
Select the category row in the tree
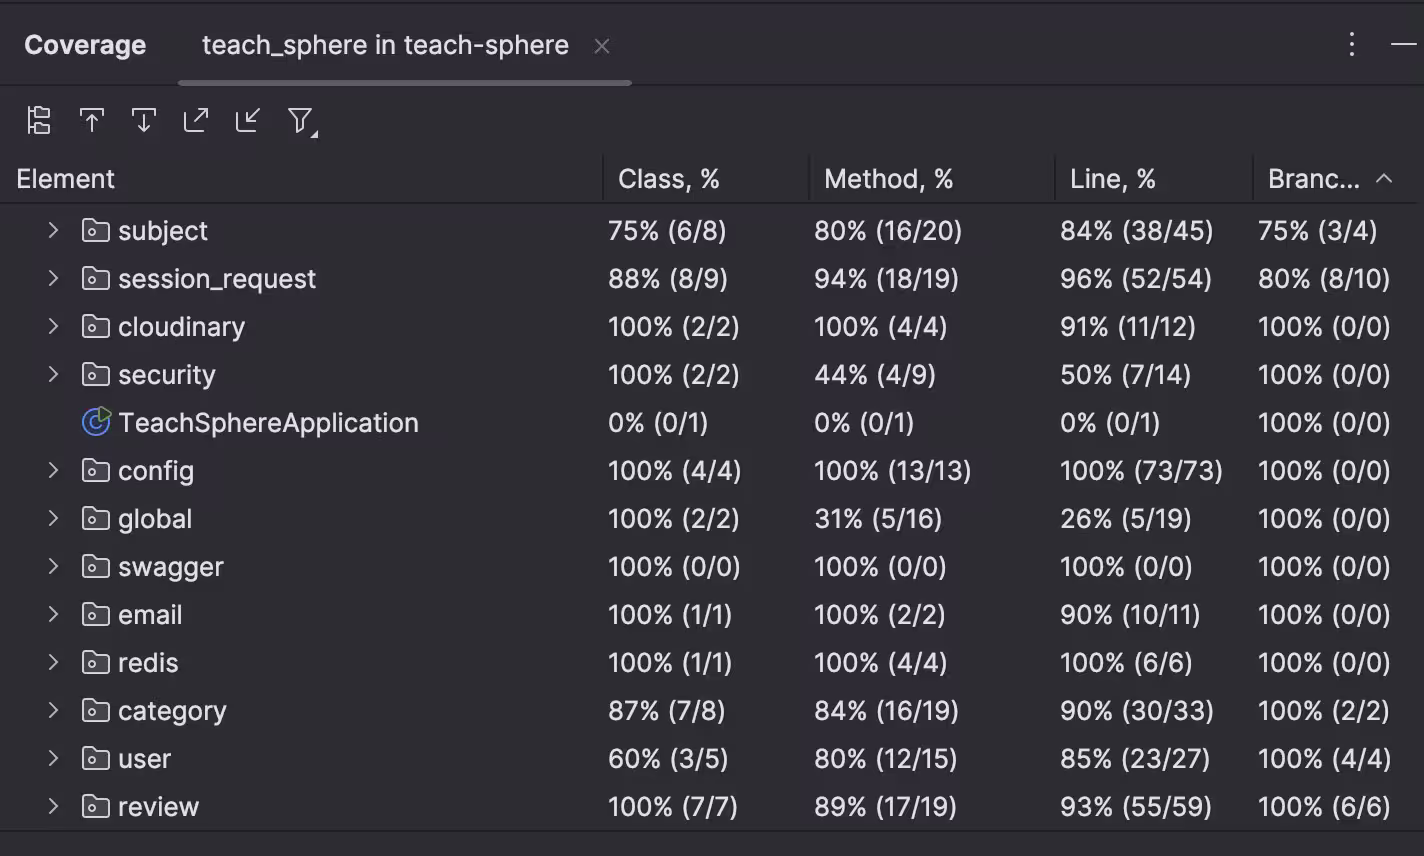[712, 711]
